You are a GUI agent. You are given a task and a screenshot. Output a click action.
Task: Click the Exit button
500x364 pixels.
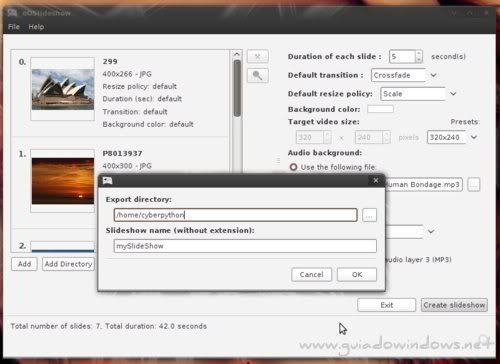click(387, 305)
